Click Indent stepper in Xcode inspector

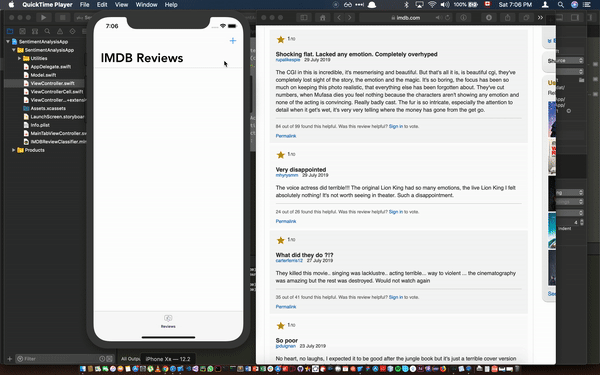[582, 222]
